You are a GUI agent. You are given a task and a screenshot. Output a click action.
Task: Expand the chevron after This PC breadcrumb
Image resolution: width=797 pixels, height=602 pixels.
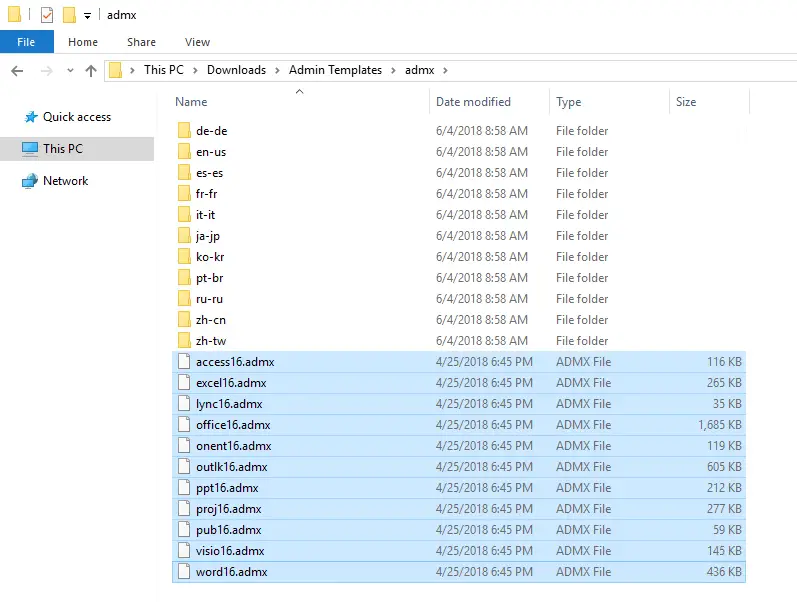point(195,70)
